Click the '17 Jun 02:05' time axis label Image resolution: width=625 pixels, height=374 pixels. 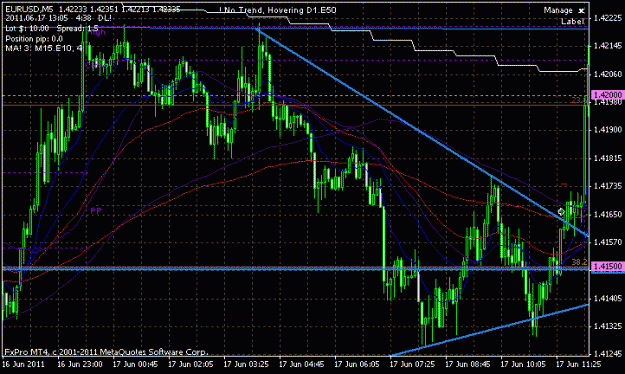point(191,364)
